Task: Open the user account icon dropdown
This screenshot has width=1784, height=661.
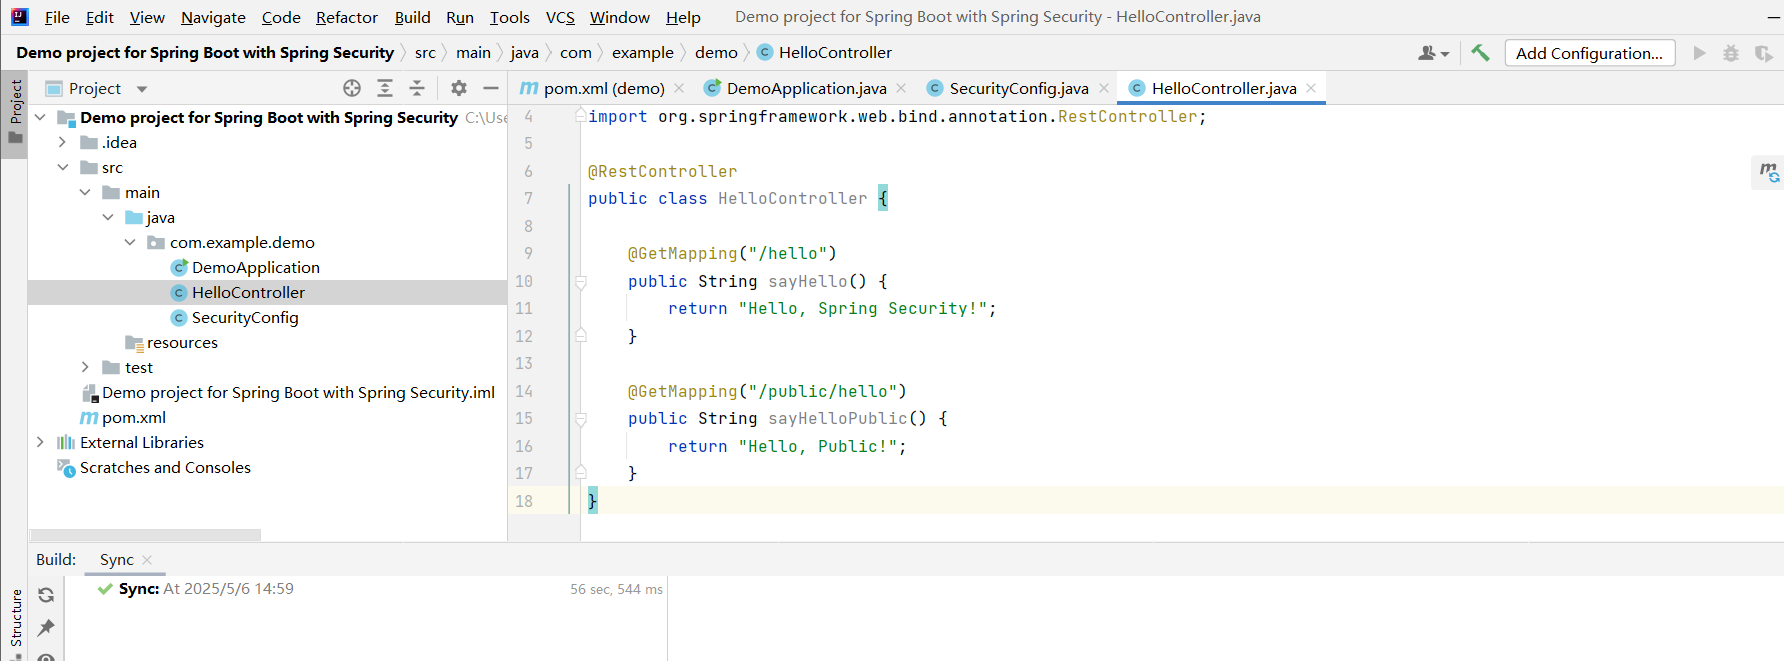Action: pyautogui.click(x=1433, y=53)
